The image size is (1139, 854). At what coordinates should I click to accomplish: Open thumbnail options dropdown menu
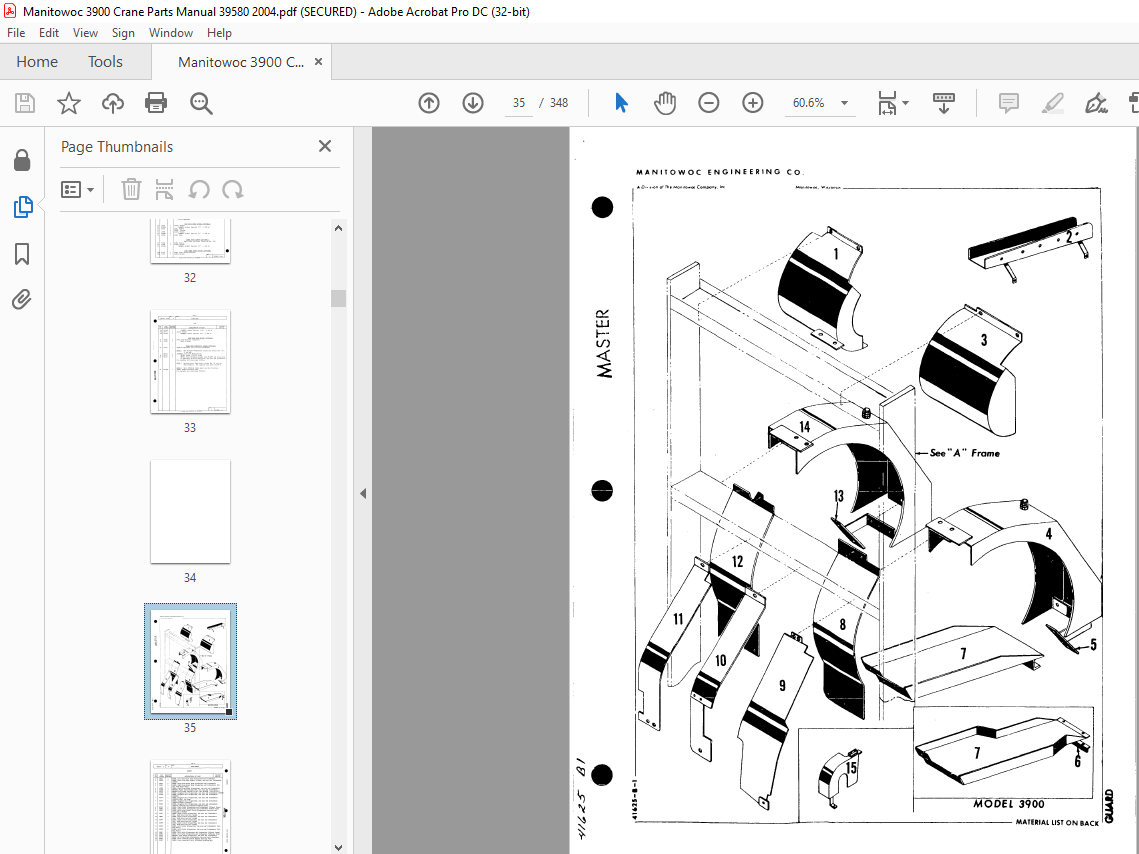pos(78,190)
